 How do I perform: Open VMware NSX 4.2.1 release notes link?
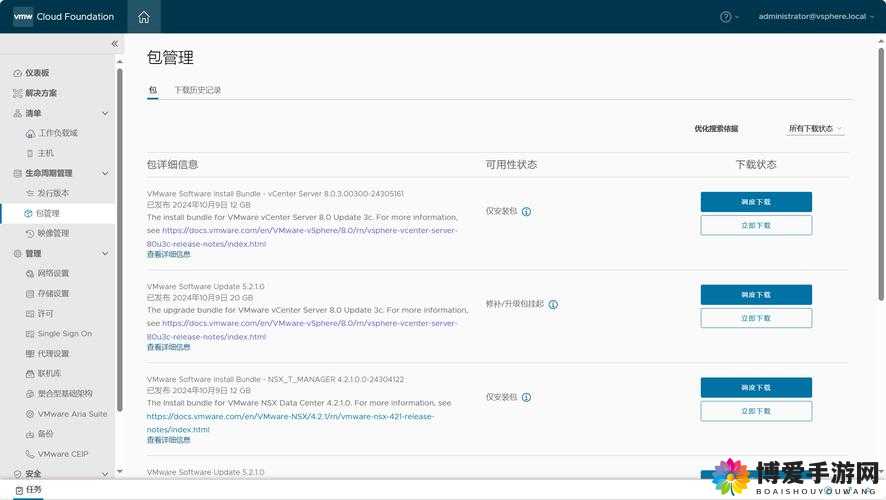(x=290, y=423)
